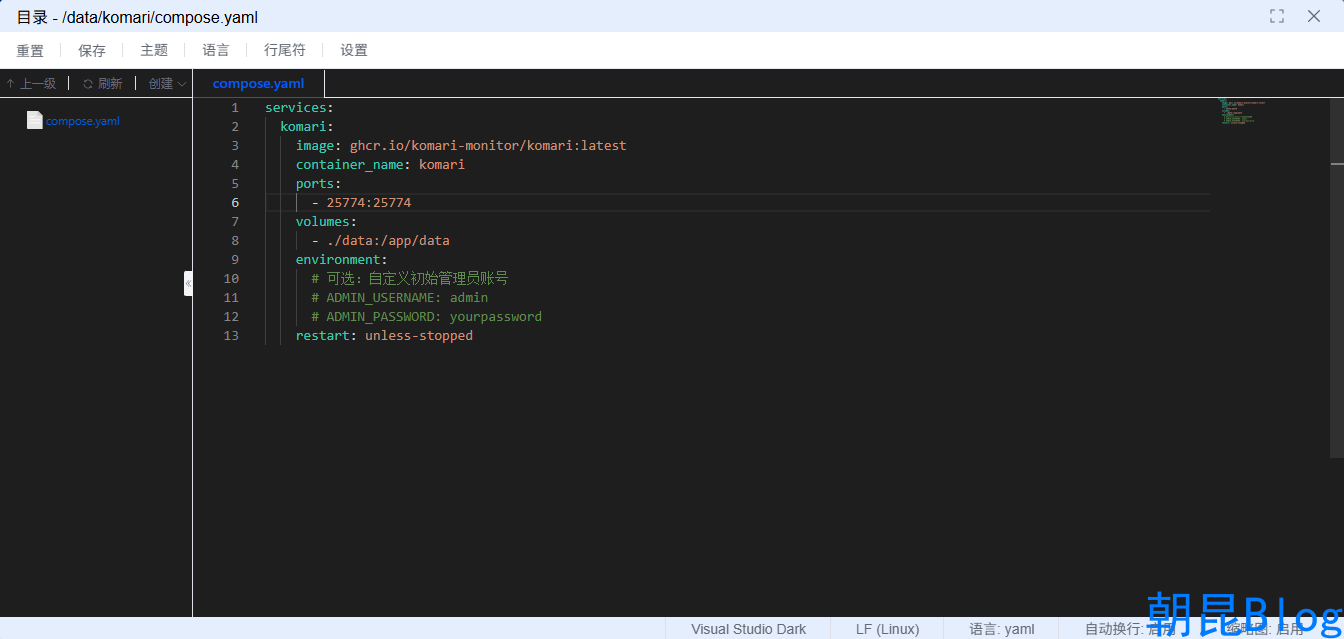This screenshot has width=1344, height=639.
Task: Click the 'ports:' line
Action: tap(318, 183)
